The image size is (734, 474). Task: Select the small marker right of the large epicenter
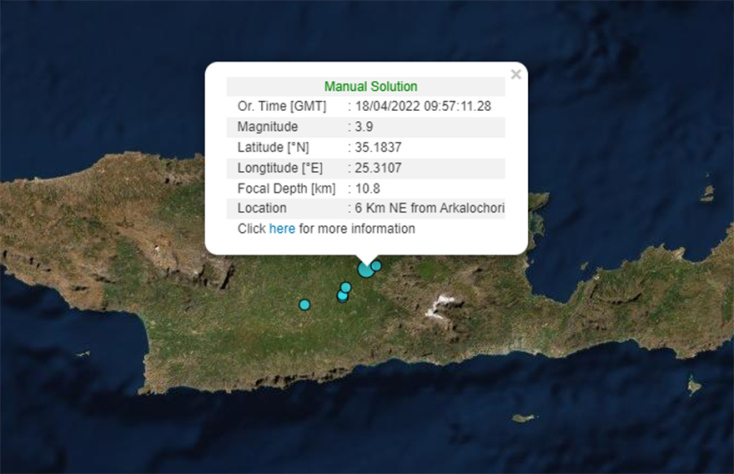[x=377, y=265]
